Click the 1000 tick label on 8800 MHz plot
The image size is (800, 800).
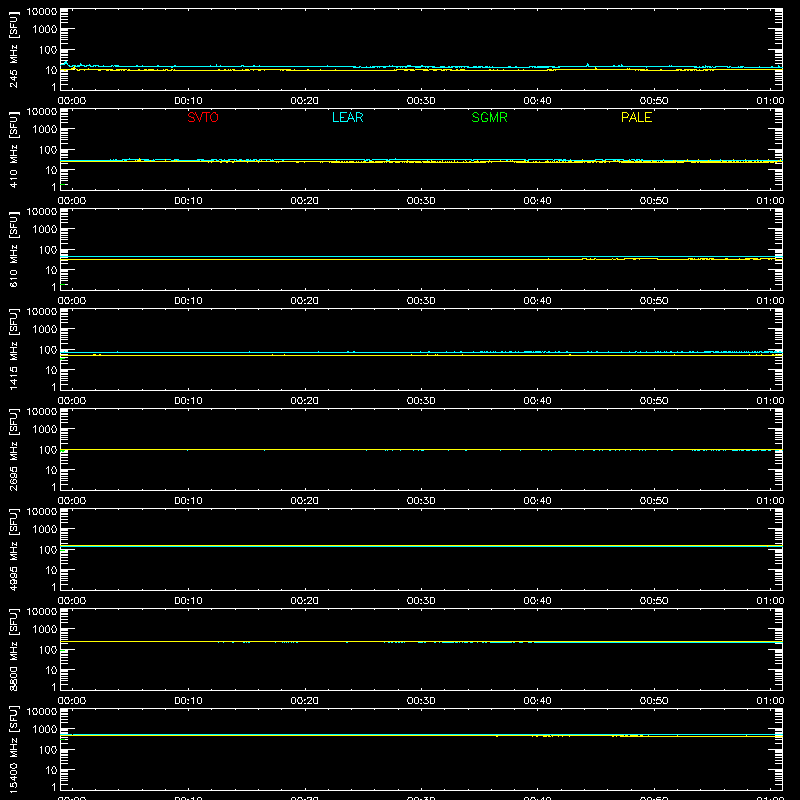(45, 630)
